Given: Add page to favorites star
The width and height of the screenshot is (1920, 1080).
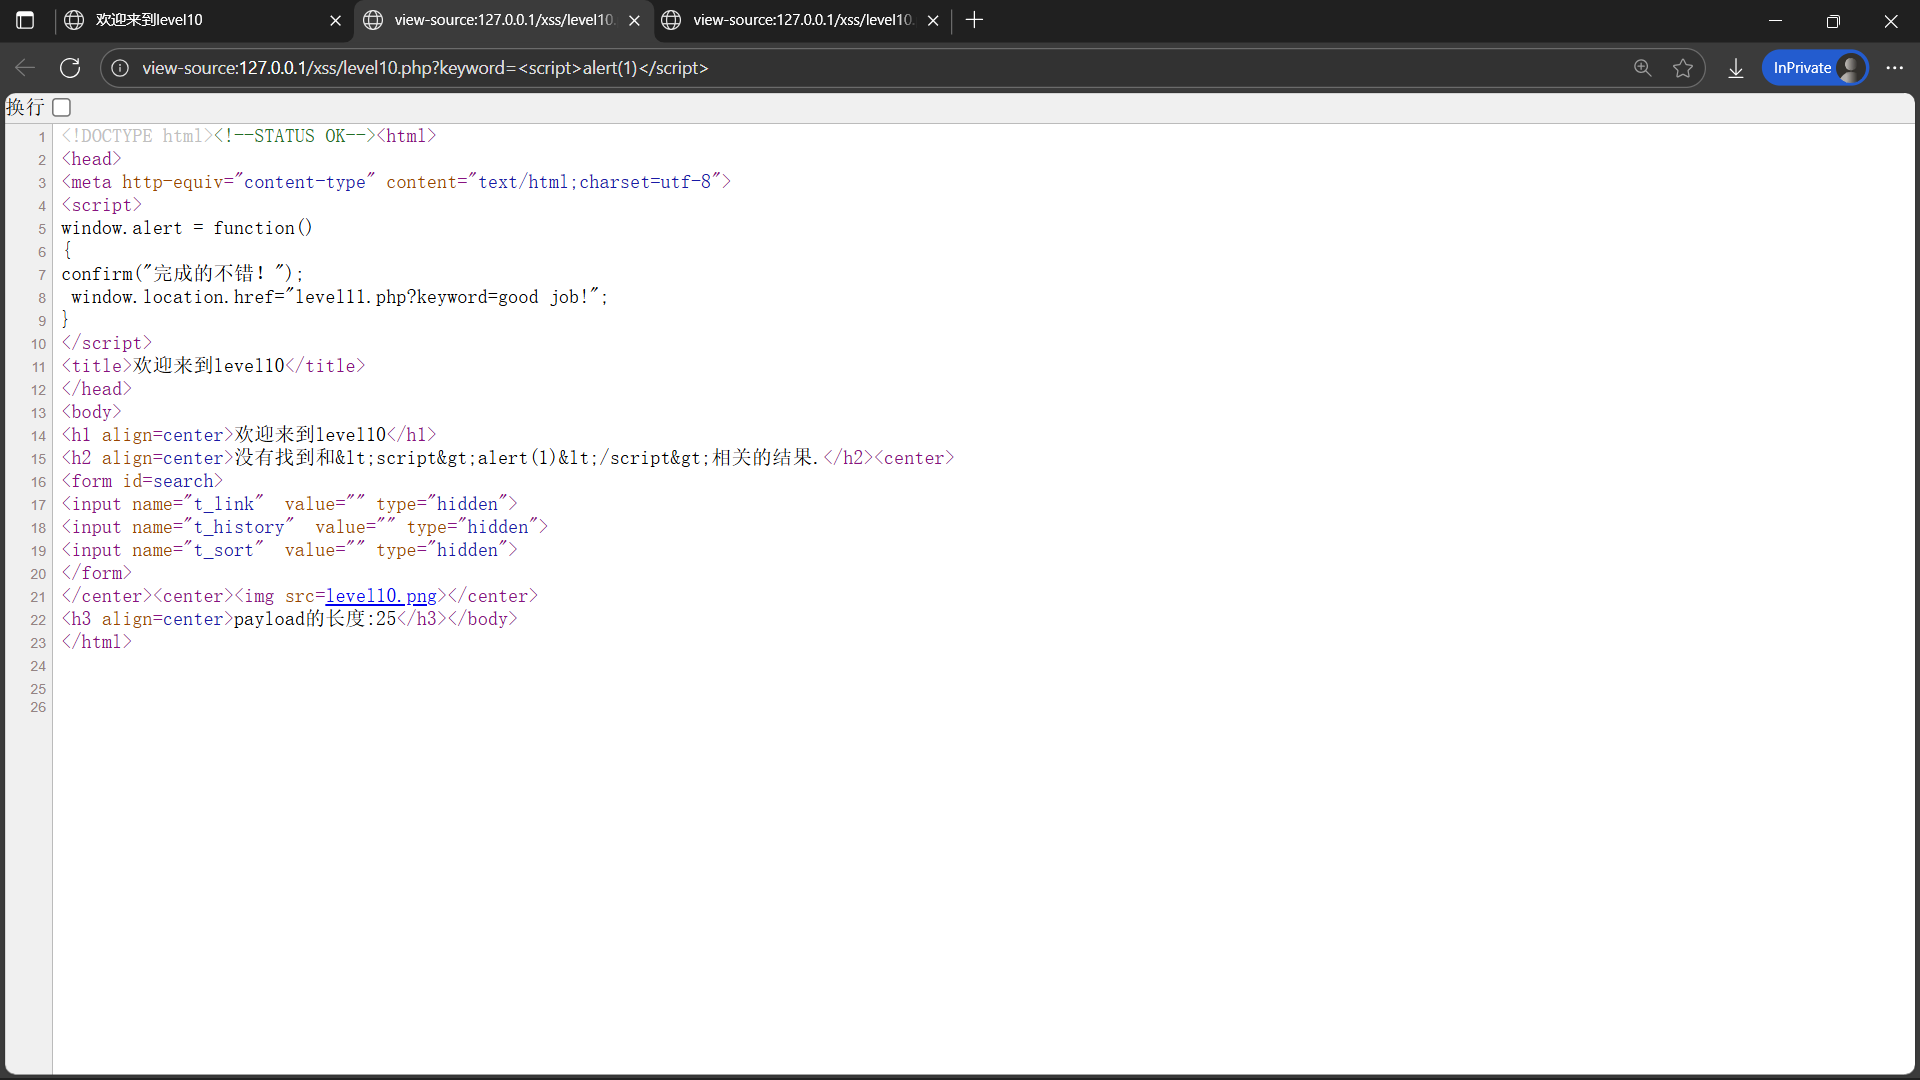Looking at the screenshot, I should (1683, 68).
